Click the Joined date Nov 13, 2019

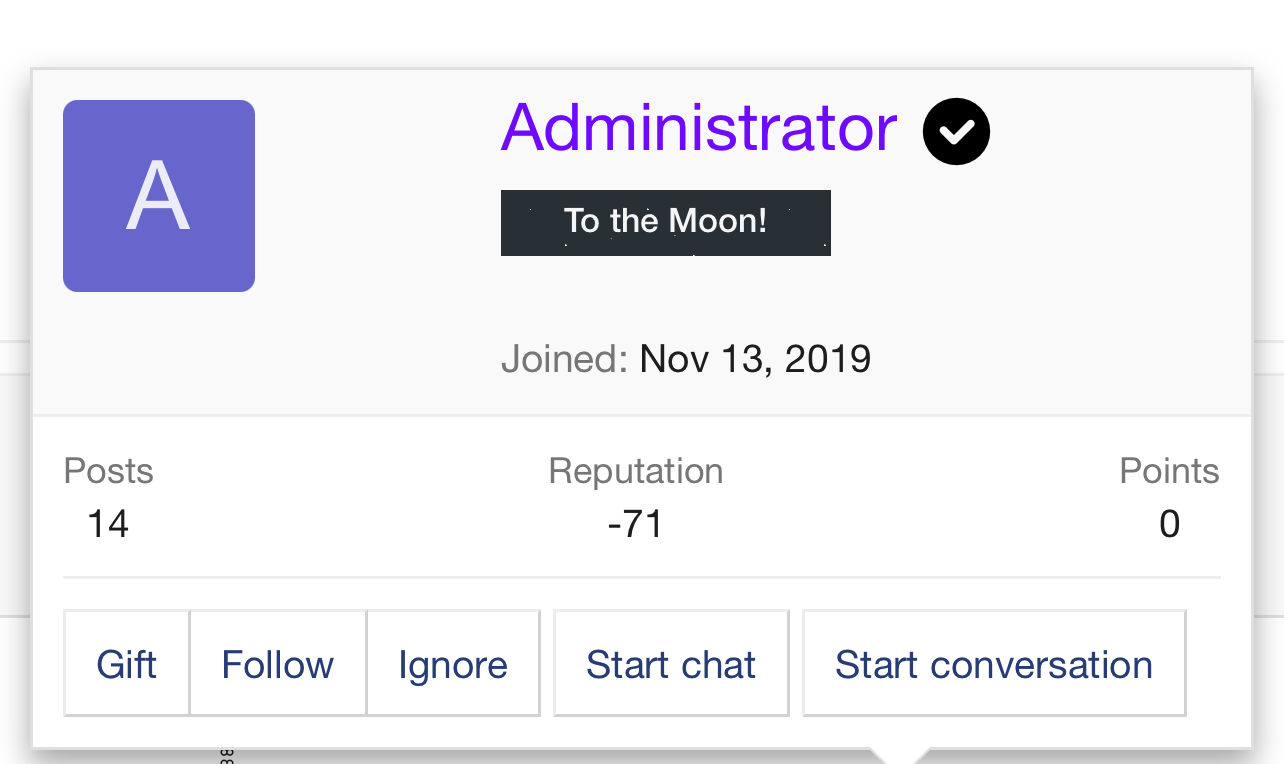tap(755, 358)
